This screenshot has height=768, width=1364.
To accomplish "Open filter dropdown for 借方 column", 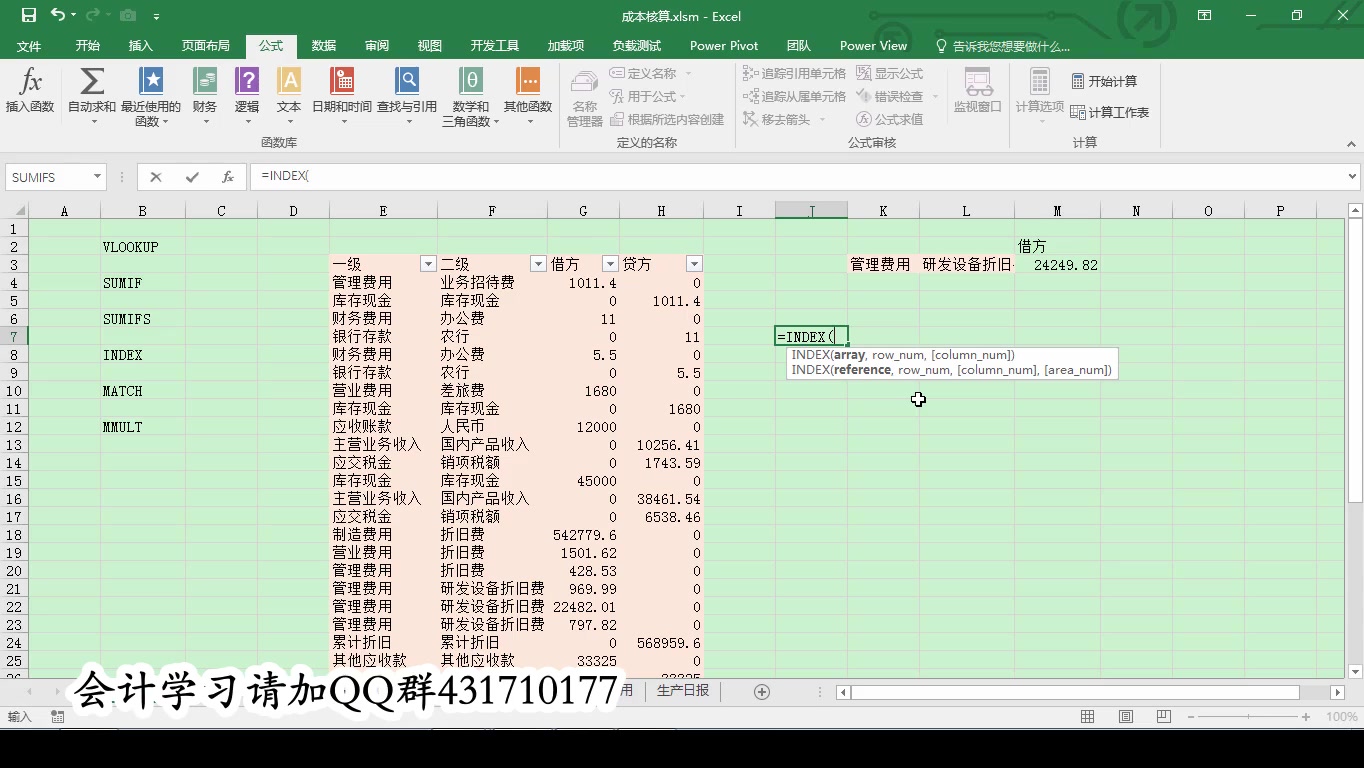I will (x=610, y=264).
